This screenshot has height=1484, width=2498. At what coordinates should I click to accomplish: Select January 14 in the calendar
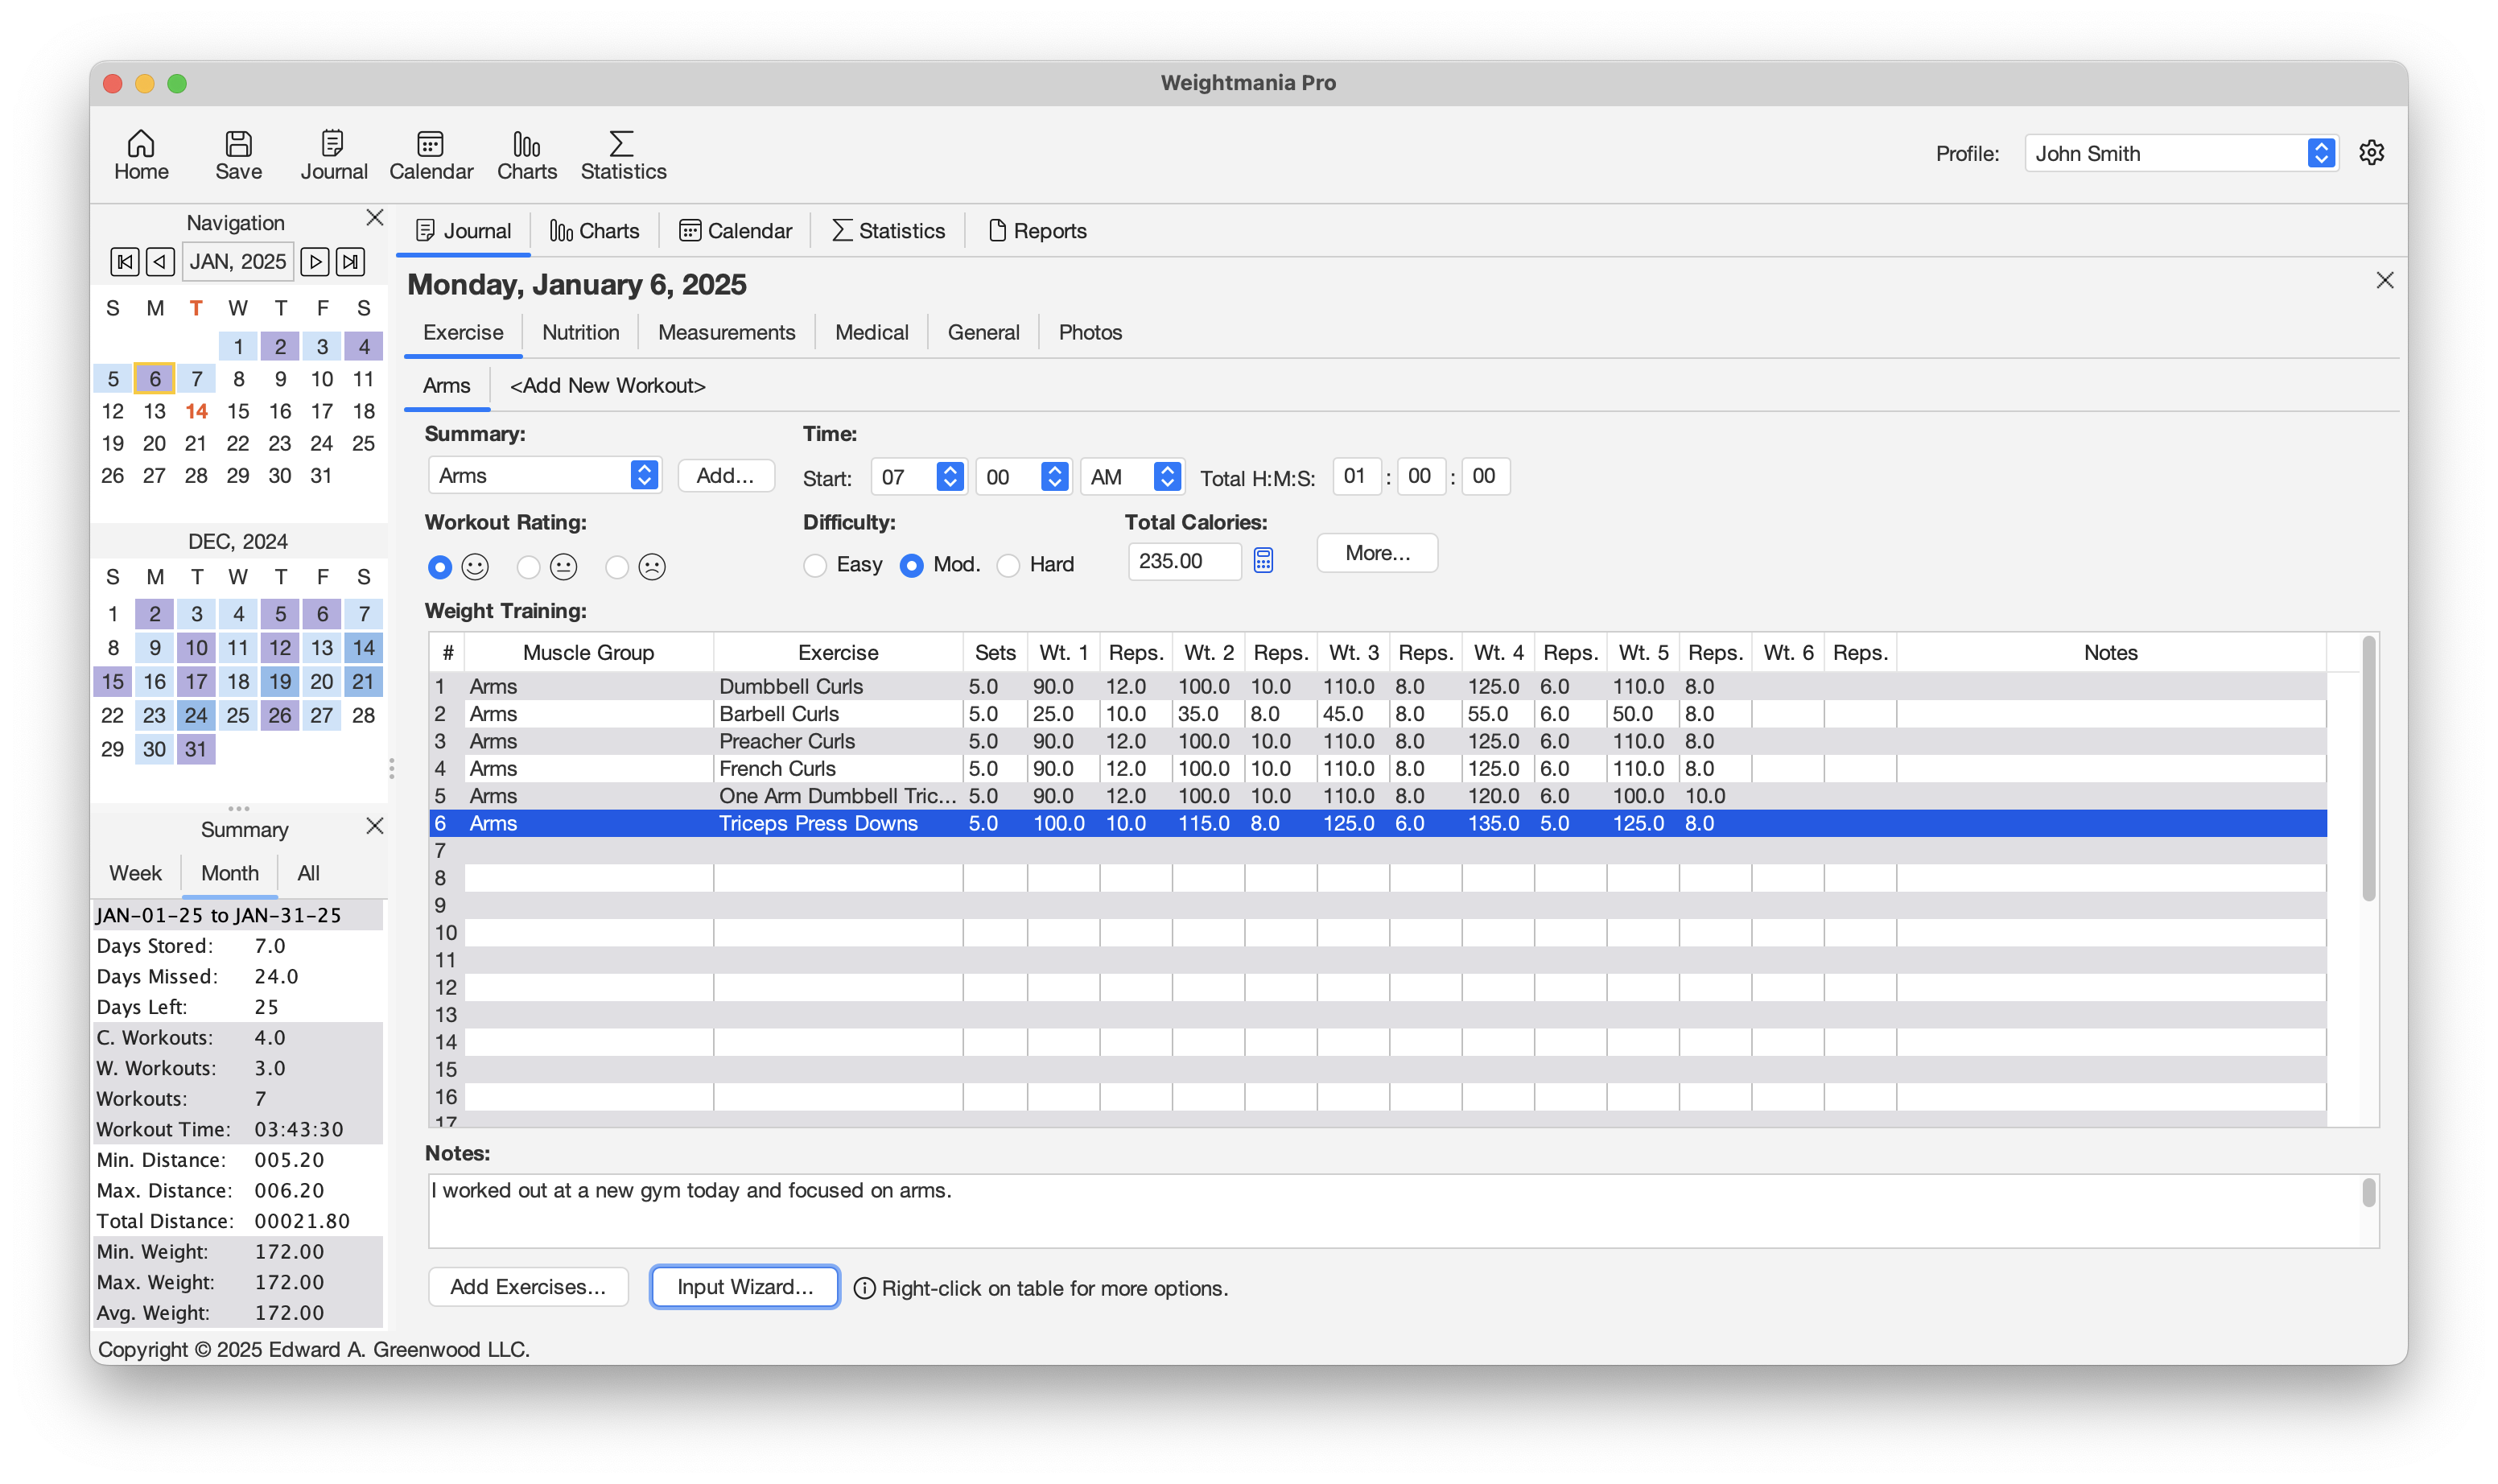(x=196, y=412)
